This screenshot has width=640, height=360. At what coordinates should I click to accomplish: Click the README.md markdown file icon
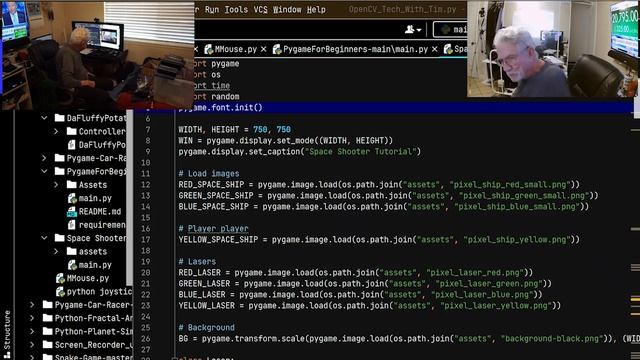71,212
